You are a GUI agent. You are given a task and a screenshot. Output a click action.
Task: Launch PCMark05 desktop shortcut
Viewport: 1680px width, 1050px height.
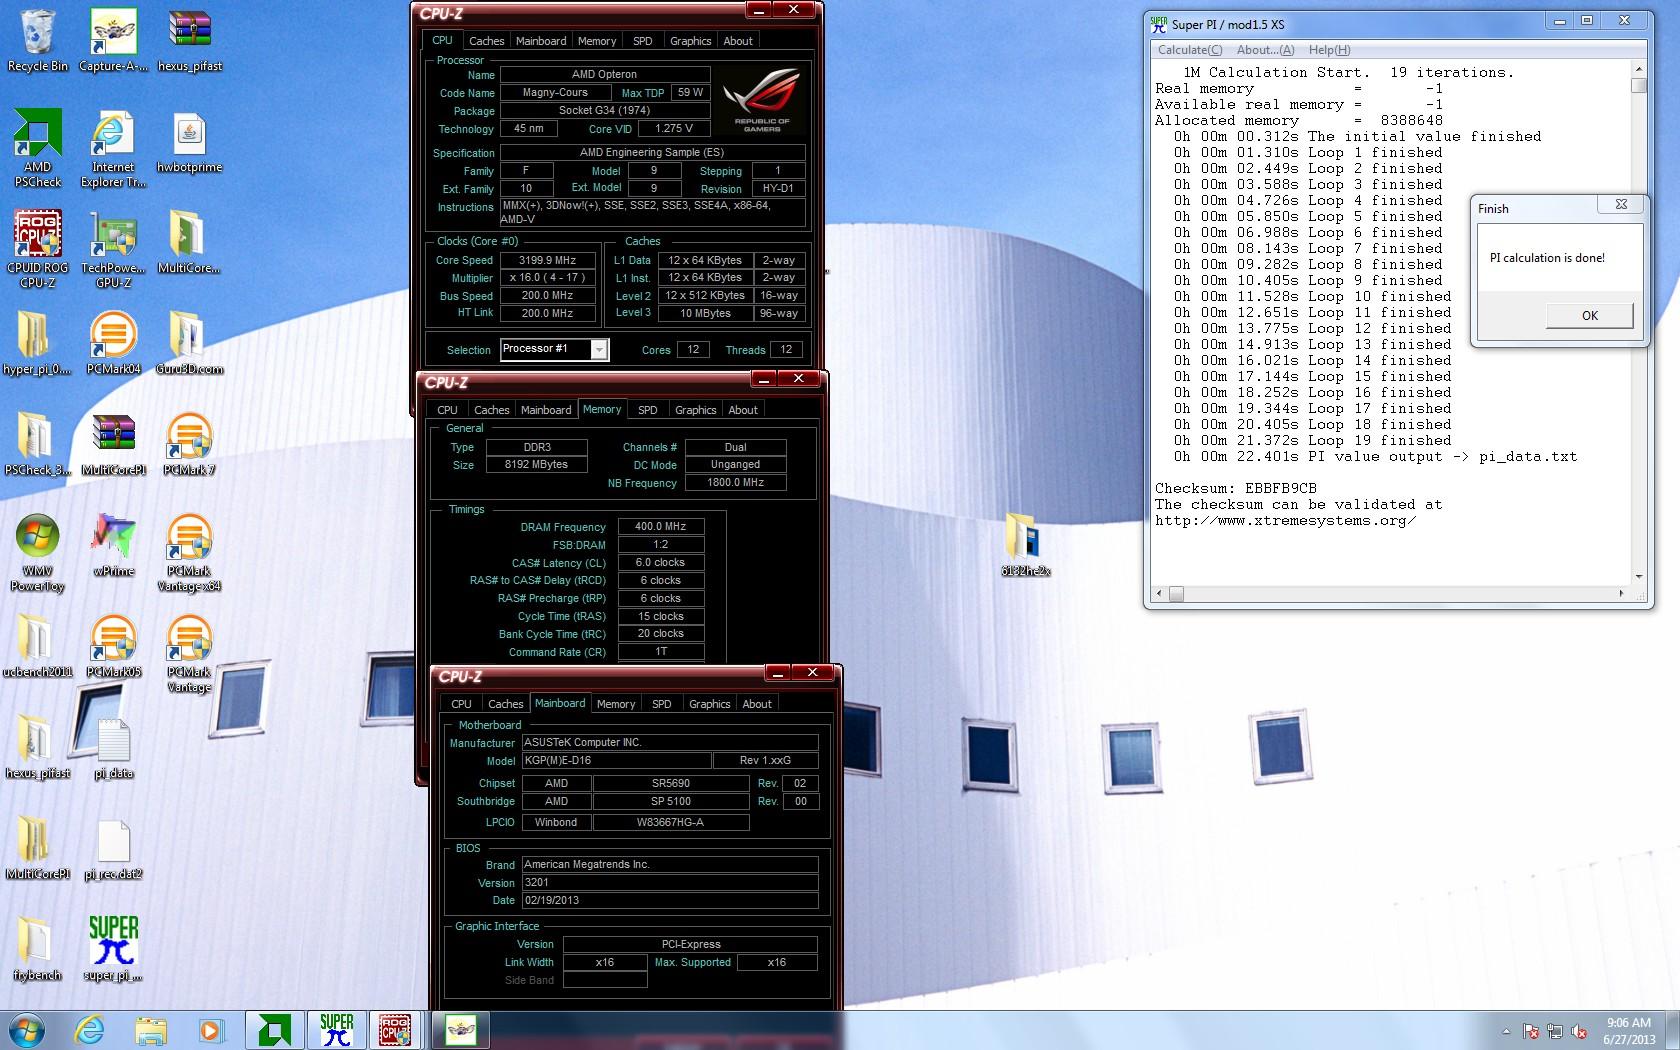tap(113, 646)
